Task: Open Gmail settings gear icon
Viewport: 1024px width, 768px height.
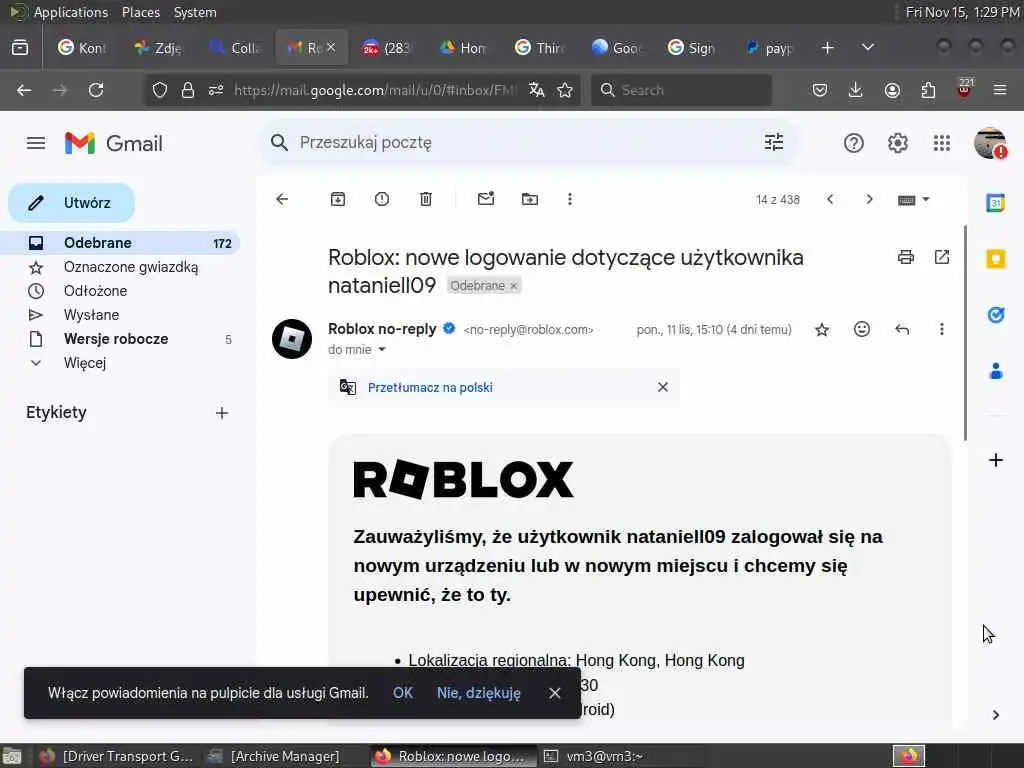Action: coord(898,143)
